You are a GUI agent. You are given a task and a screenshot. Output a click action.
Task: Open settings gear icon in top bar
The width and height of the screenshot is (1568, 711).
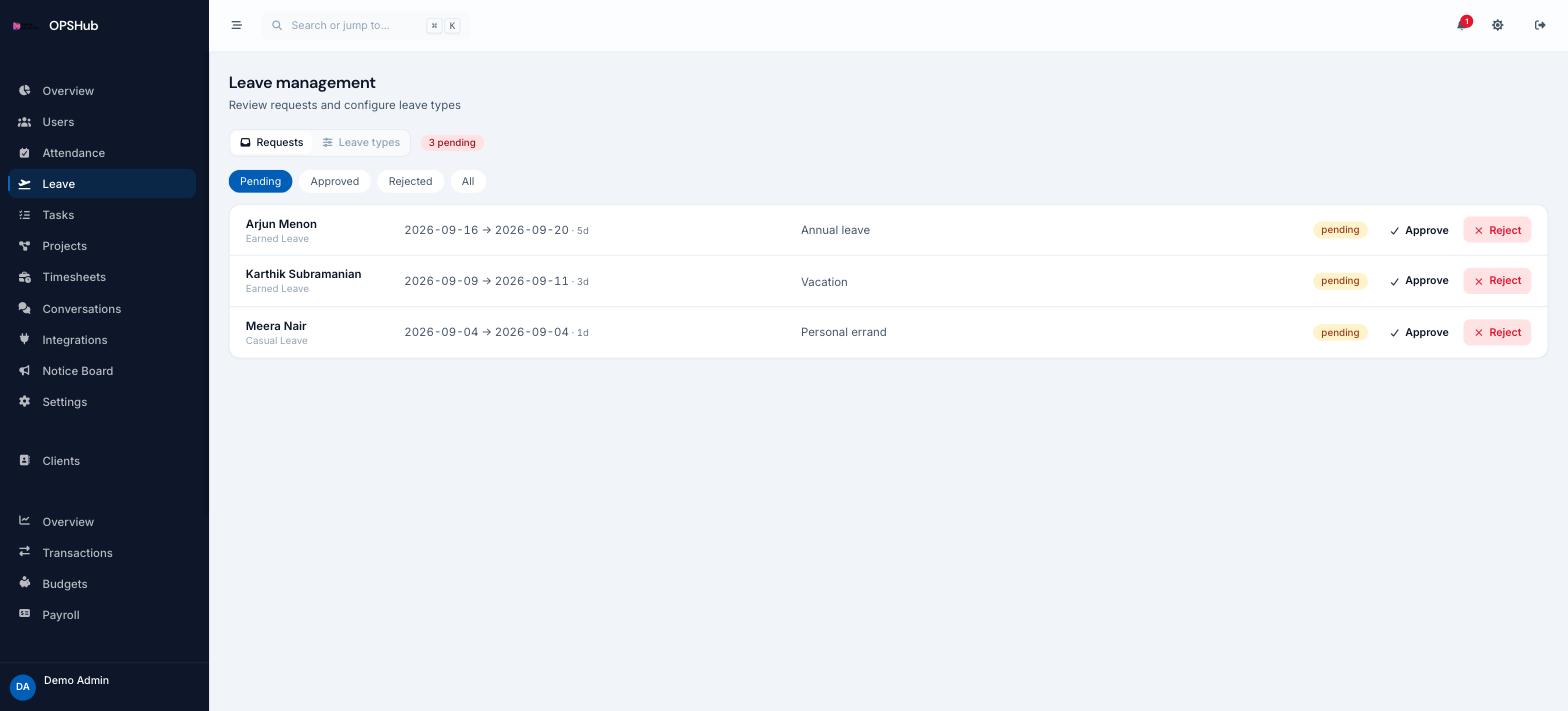click(1497, 25)
